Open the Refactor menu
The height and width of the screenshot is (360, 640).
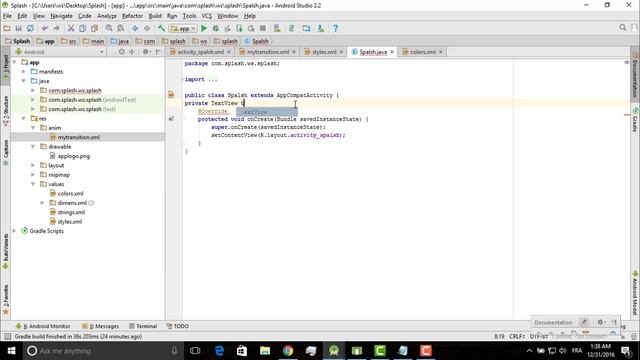[132, 16]
